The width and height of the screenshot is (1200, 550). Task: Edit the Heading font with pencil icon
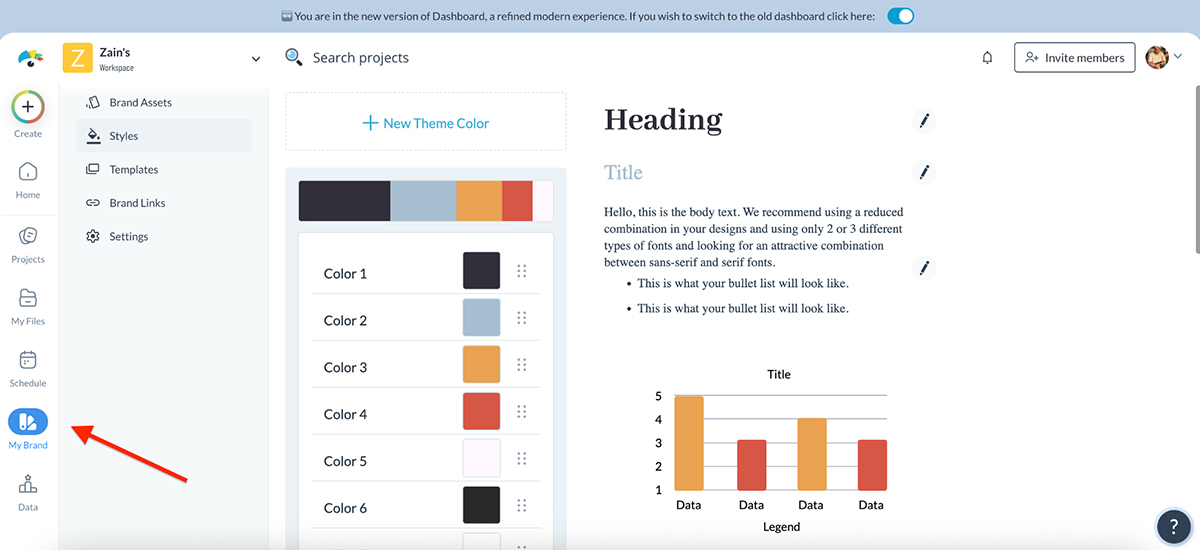click(x=924, y=121)
